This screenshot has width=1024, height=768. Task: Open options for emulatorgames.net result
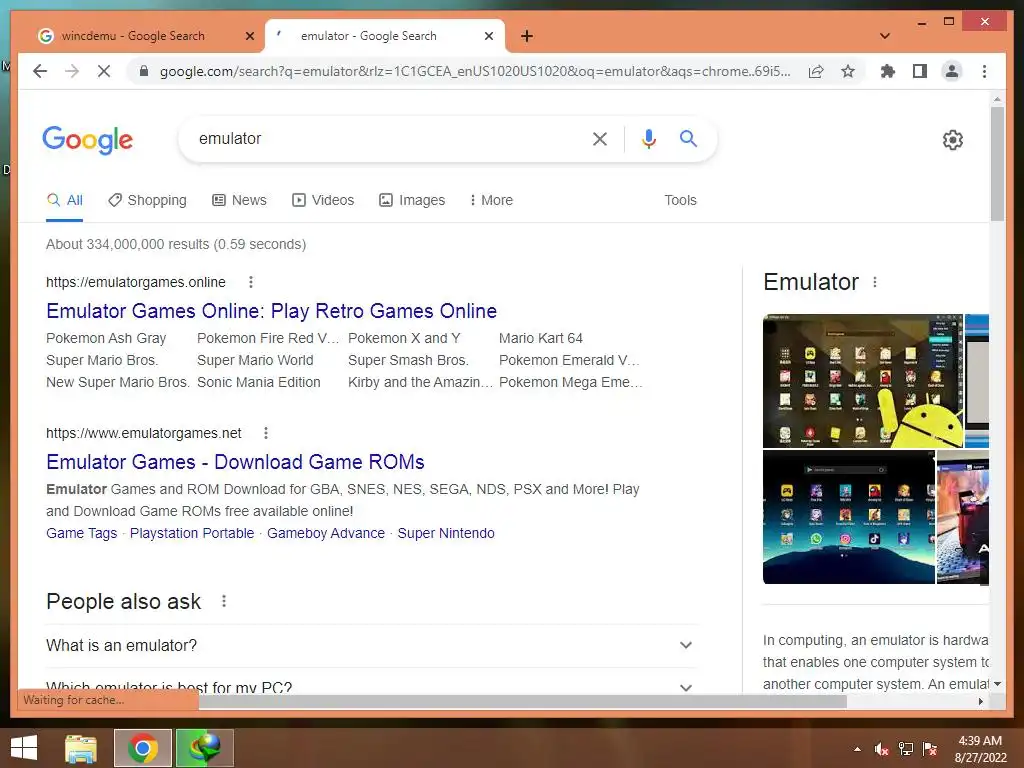pos(266,433)
